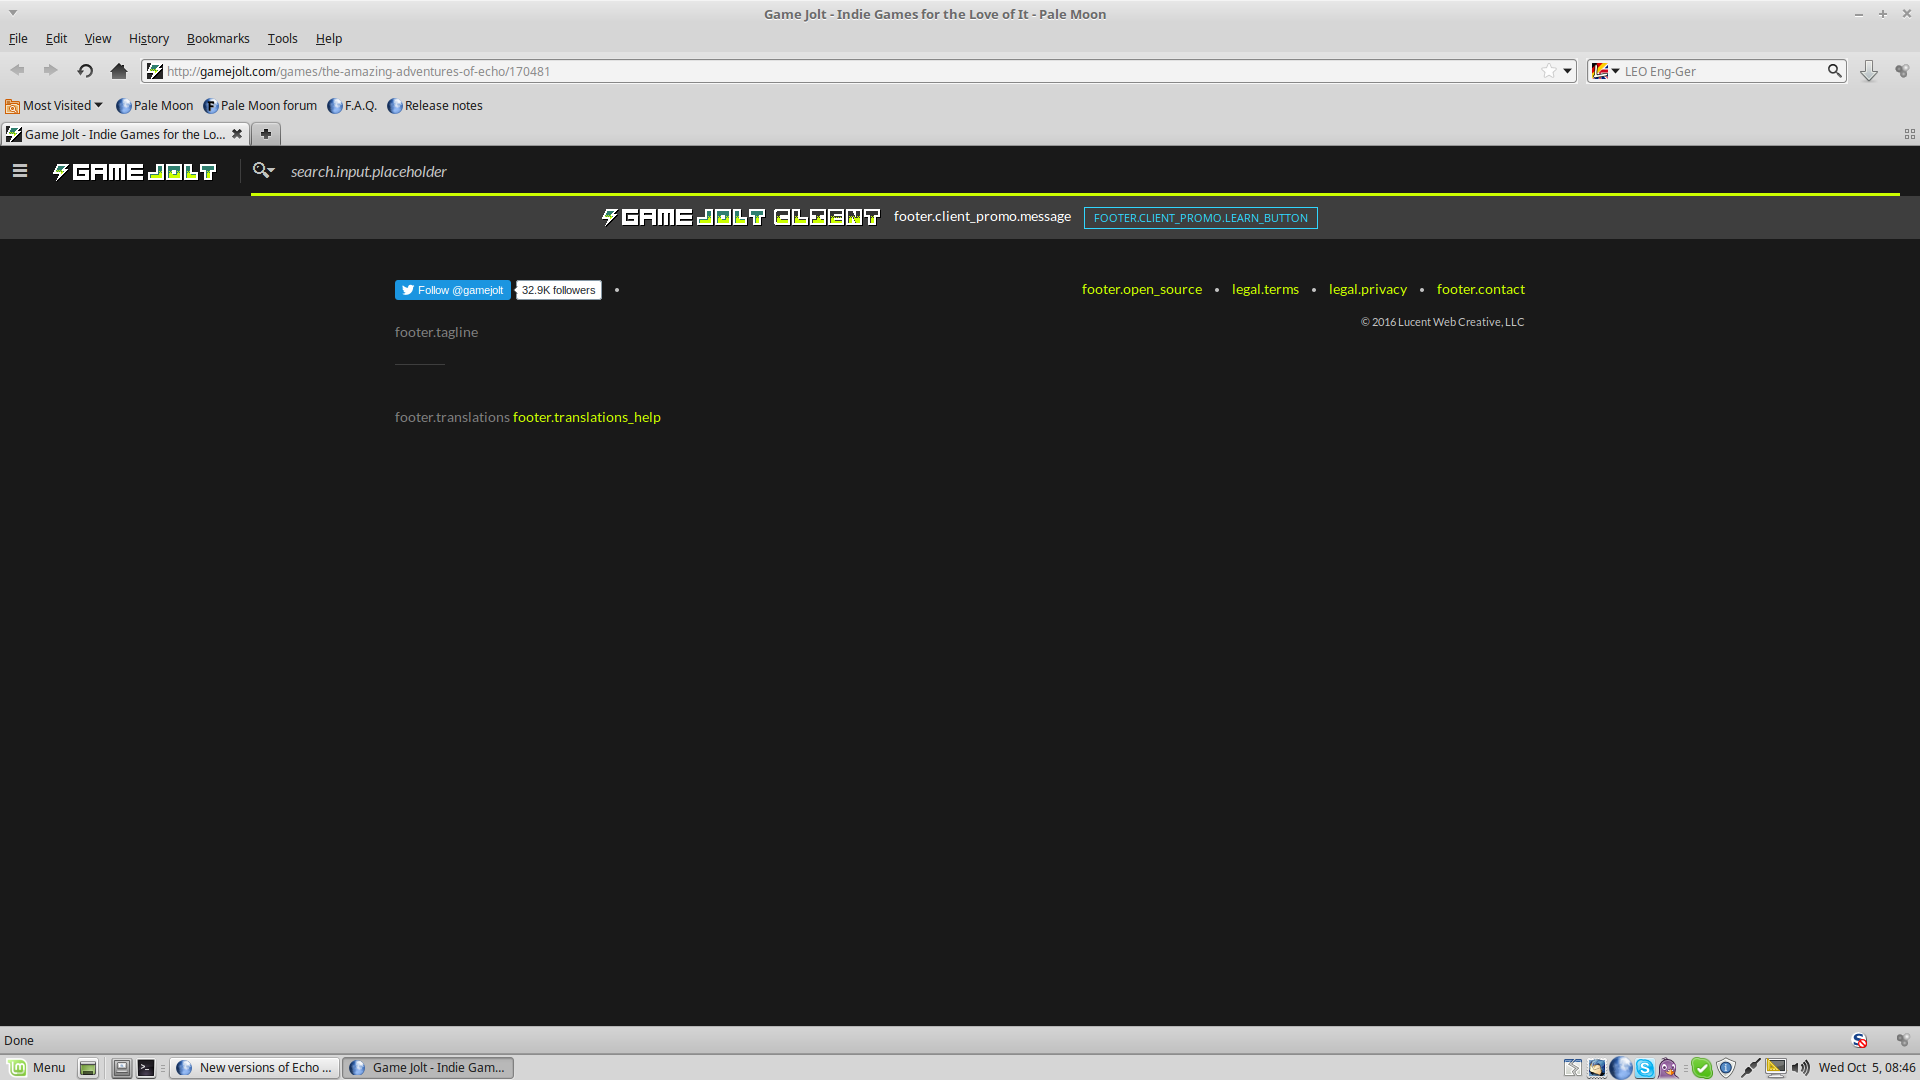Click the Follow @gamejolt Twitter button
This screenshot has height=1080, width=1920.
pos(453,290)
